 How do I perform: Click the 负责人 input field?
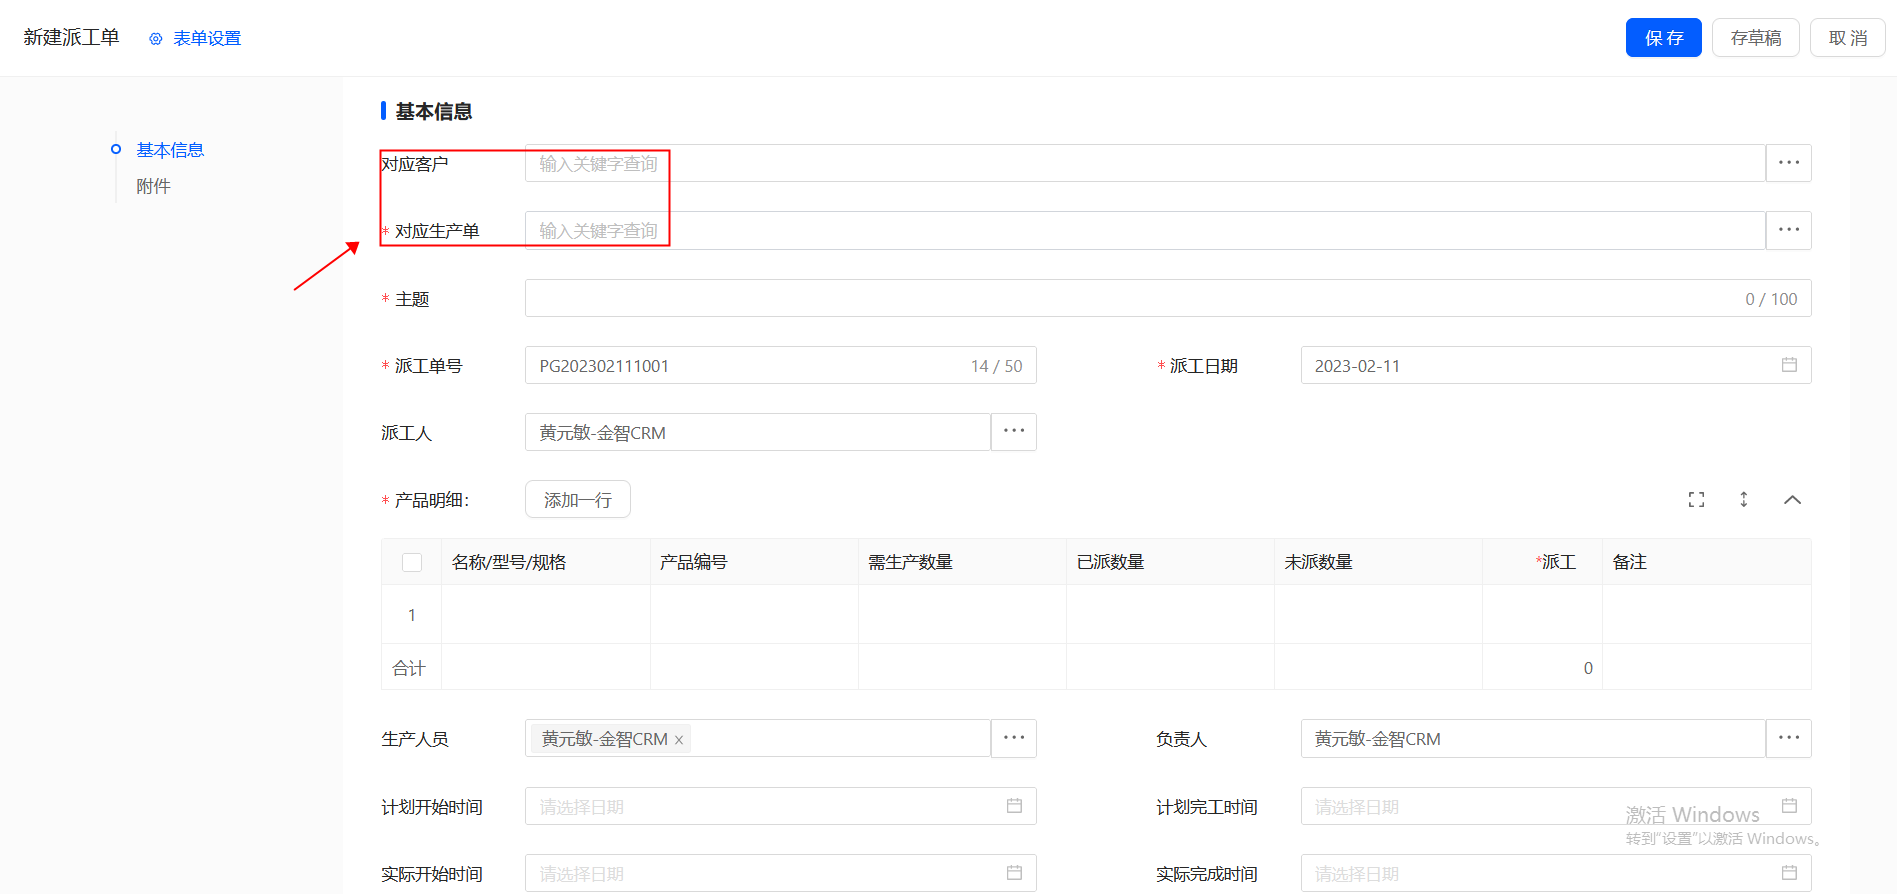1533,738
